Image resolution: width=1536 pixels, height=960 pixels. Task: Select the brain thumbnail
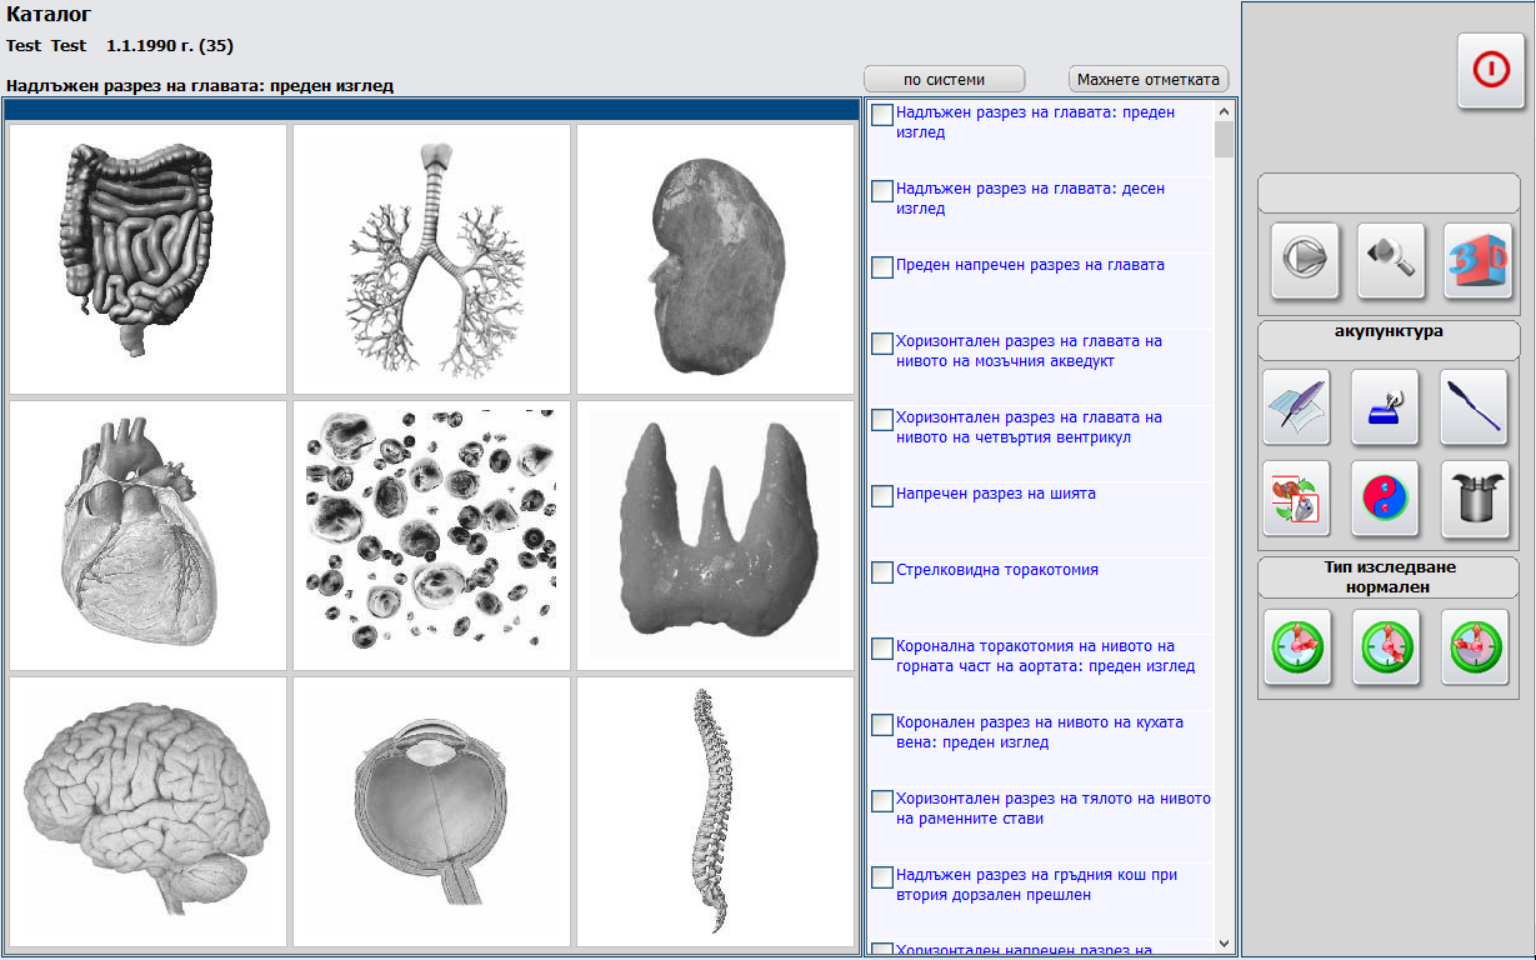(148, 812)
